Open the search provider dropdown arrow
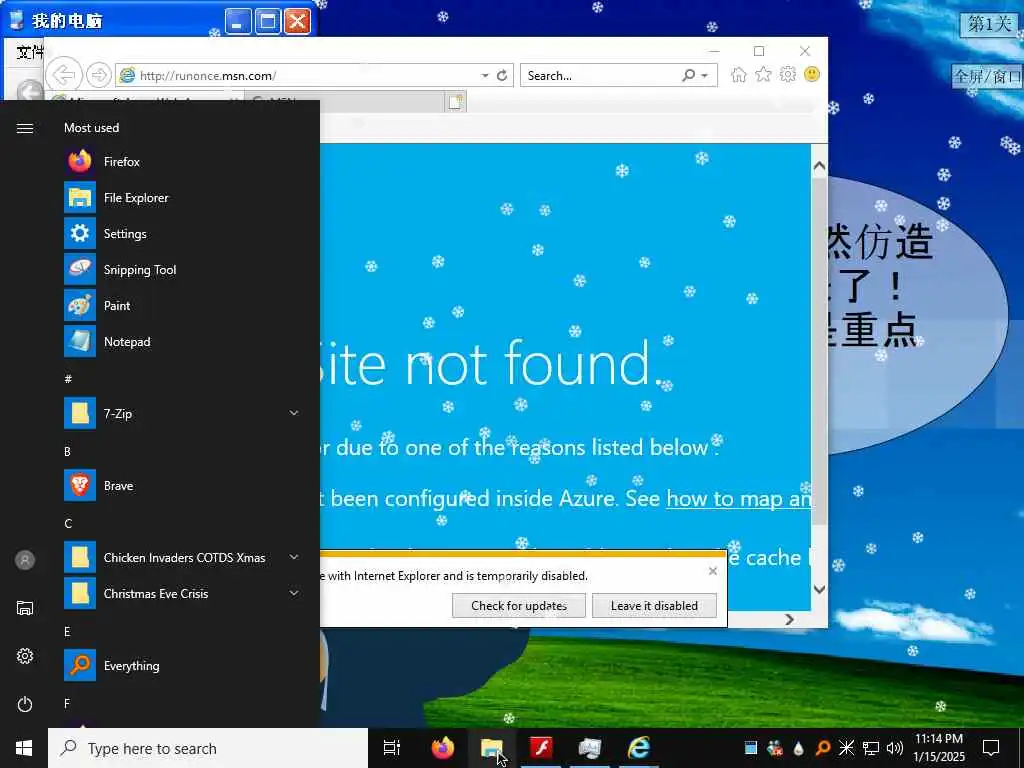Screen dimensions: 1024x768 (705, 76)
